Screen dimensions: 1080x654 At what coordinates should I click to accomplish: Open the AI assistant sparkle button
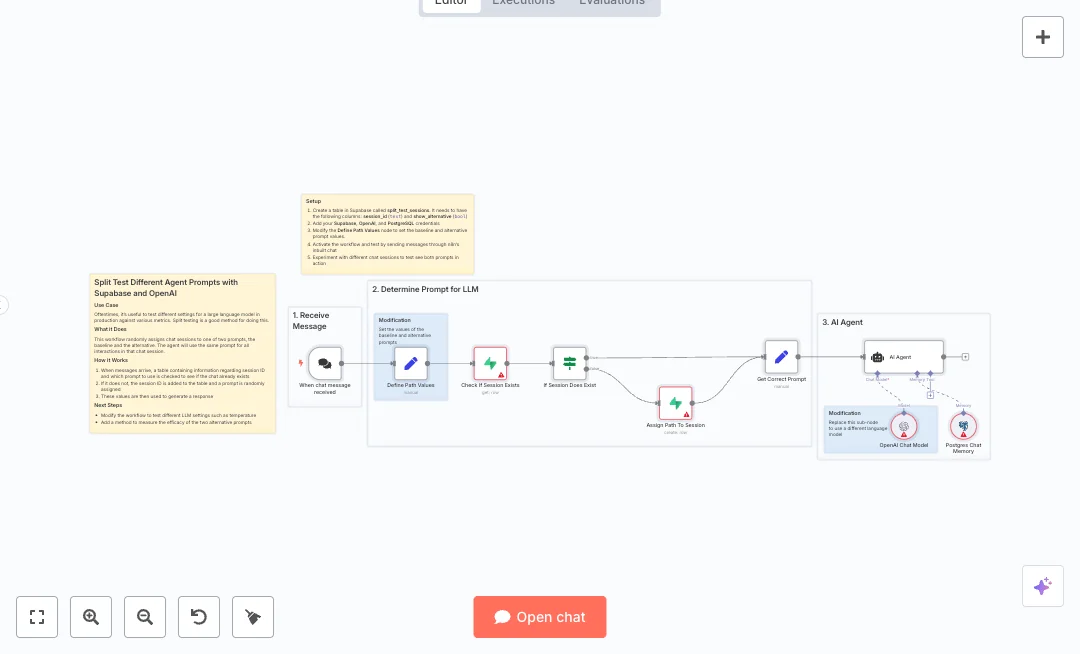coord(1042,586)
